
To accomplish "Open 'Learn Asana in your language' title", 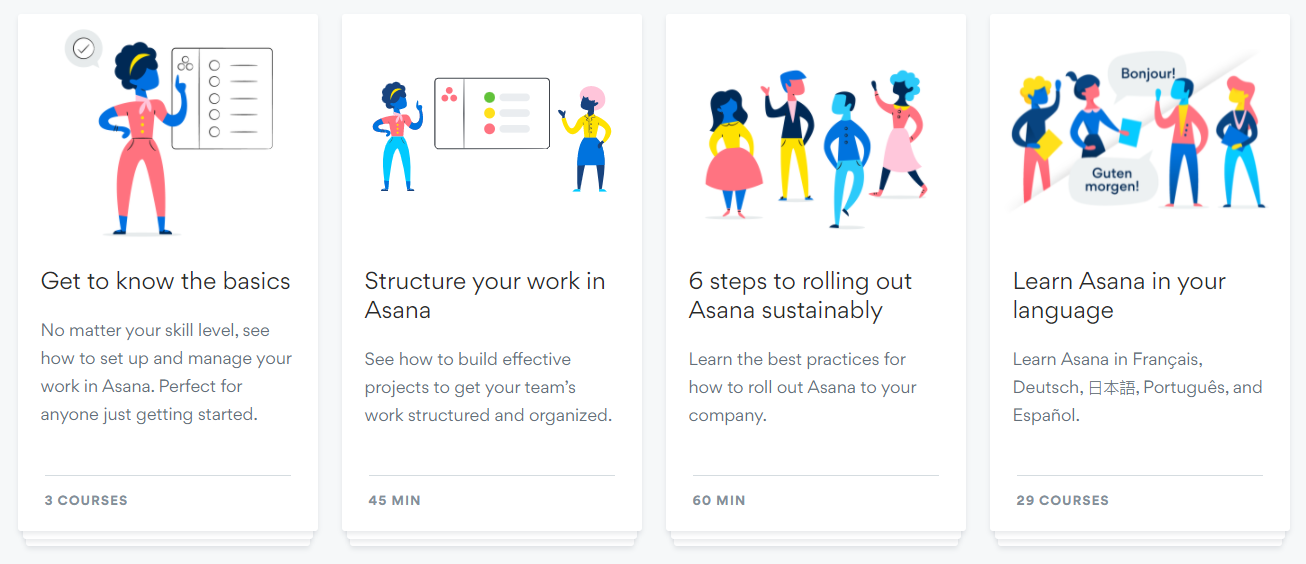I will (x=1119, y=295).
